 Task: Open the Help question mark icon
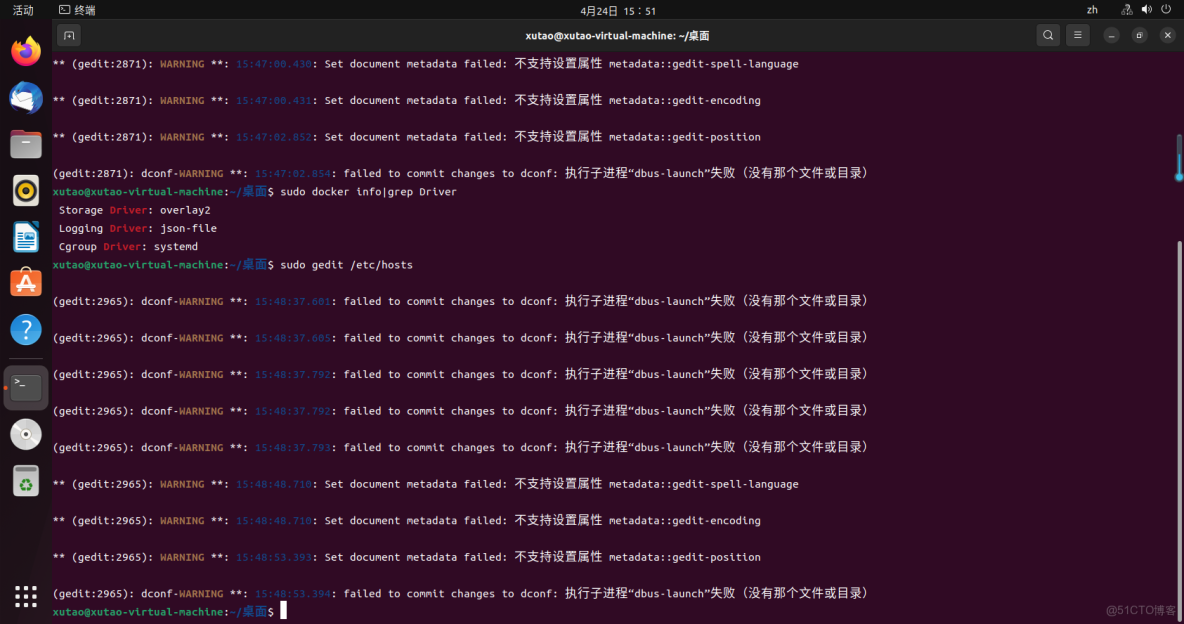[26, 330]
